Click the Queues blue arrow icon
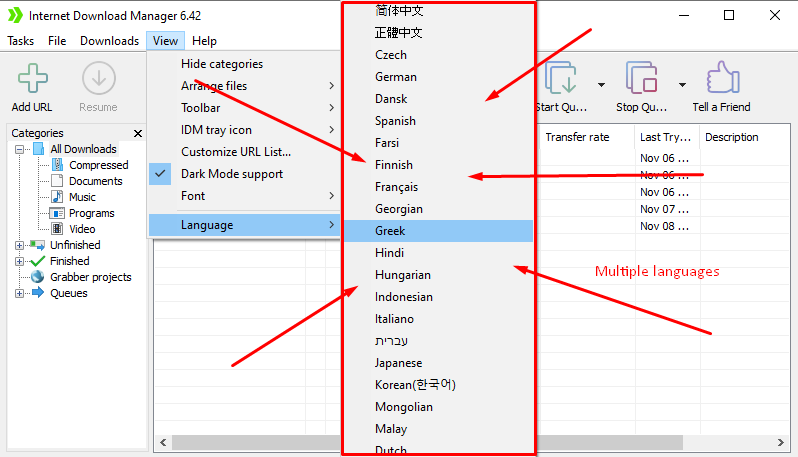The height and width of the screenshot is (457, 798). [x=38, y=293]
